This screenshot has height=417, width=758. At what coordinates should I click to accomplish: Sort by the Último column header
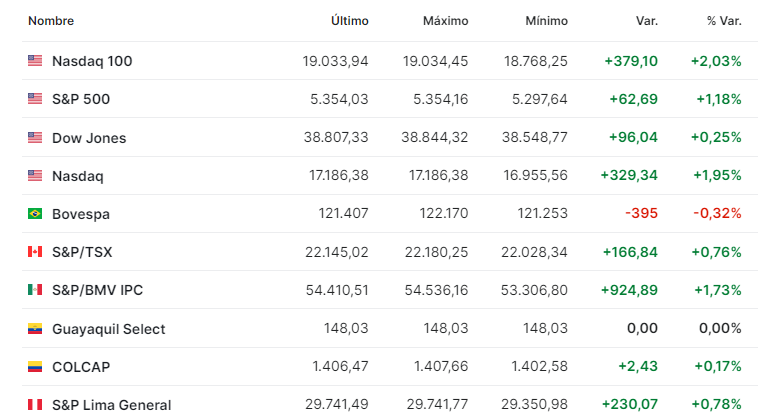(x=350, y=21)
